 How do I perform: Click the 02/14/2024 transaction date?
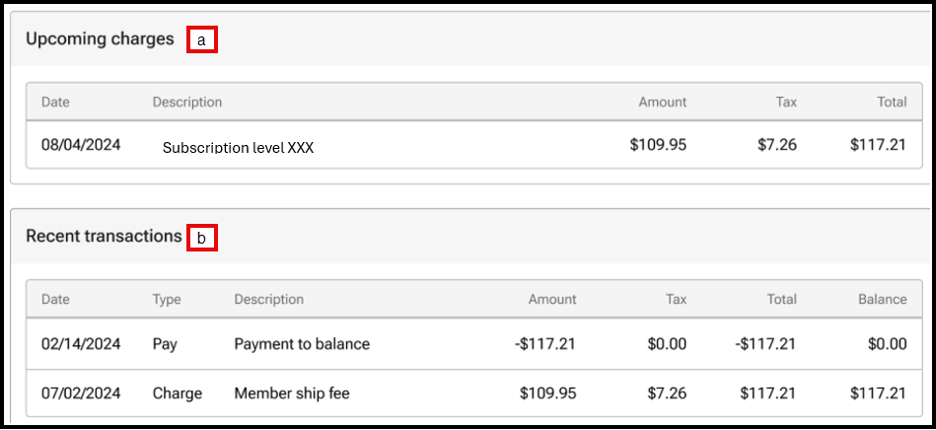click(81, 344)
